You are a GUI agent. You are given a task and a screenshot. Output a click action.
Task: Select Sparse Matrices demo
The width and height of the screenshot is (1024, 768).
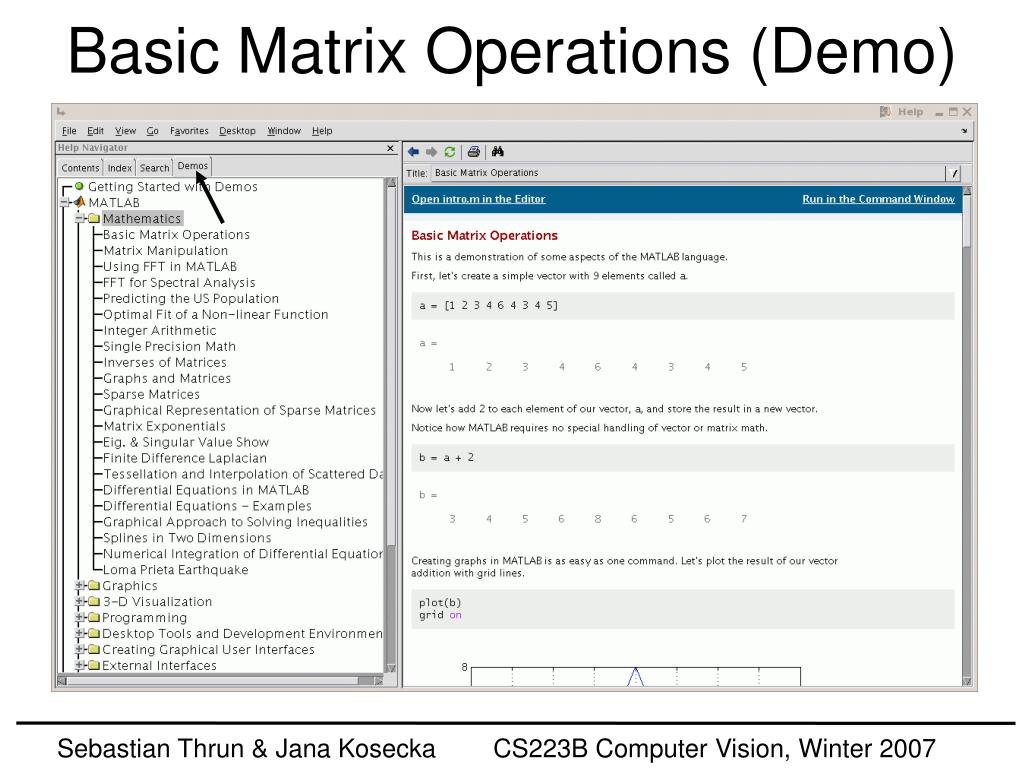pyautogui.click(x=151, y=394)
